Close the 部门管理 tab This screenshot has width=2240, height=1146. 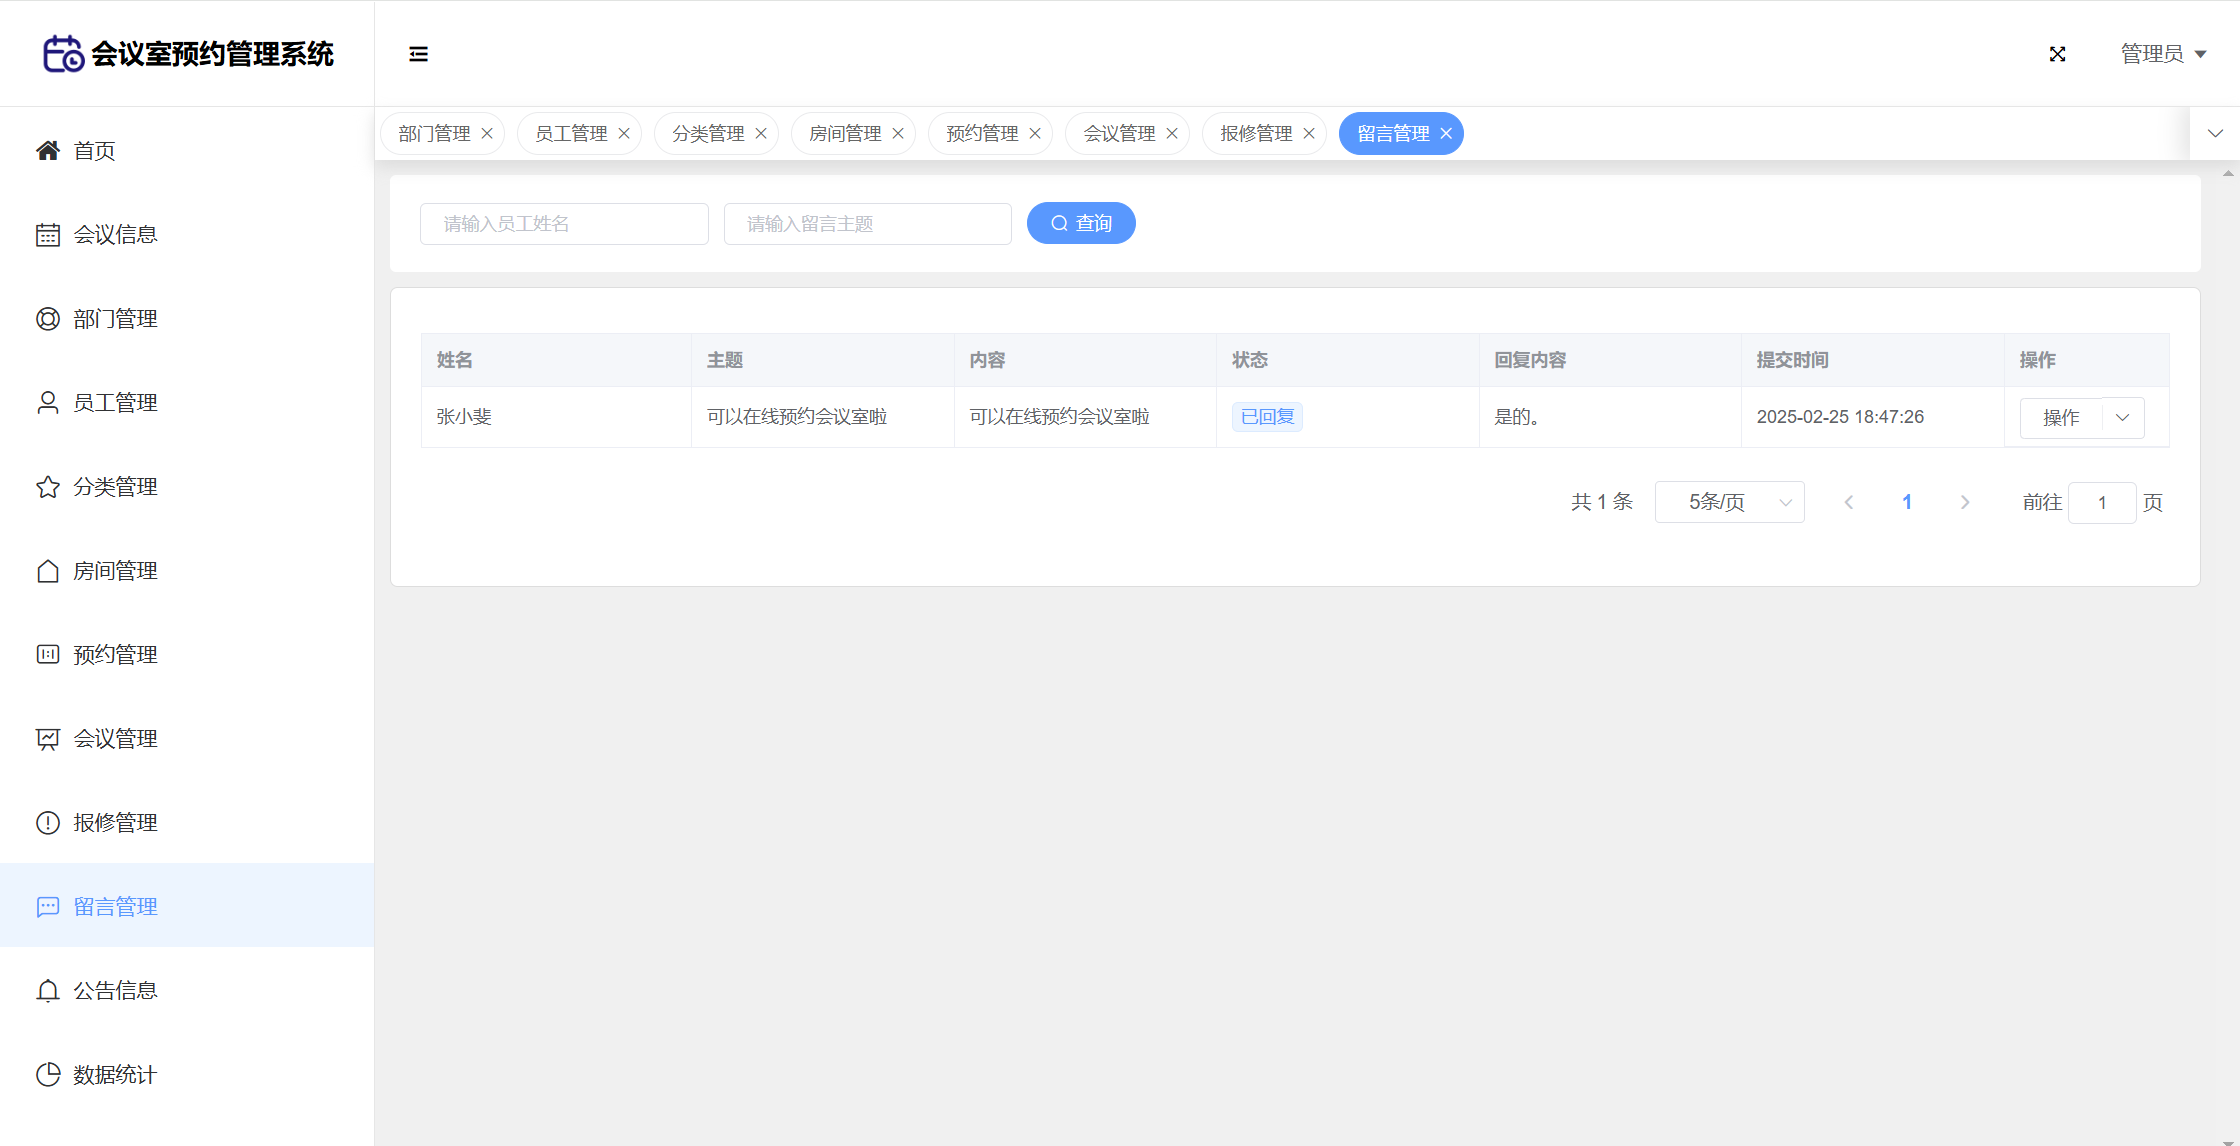(487, 134)
